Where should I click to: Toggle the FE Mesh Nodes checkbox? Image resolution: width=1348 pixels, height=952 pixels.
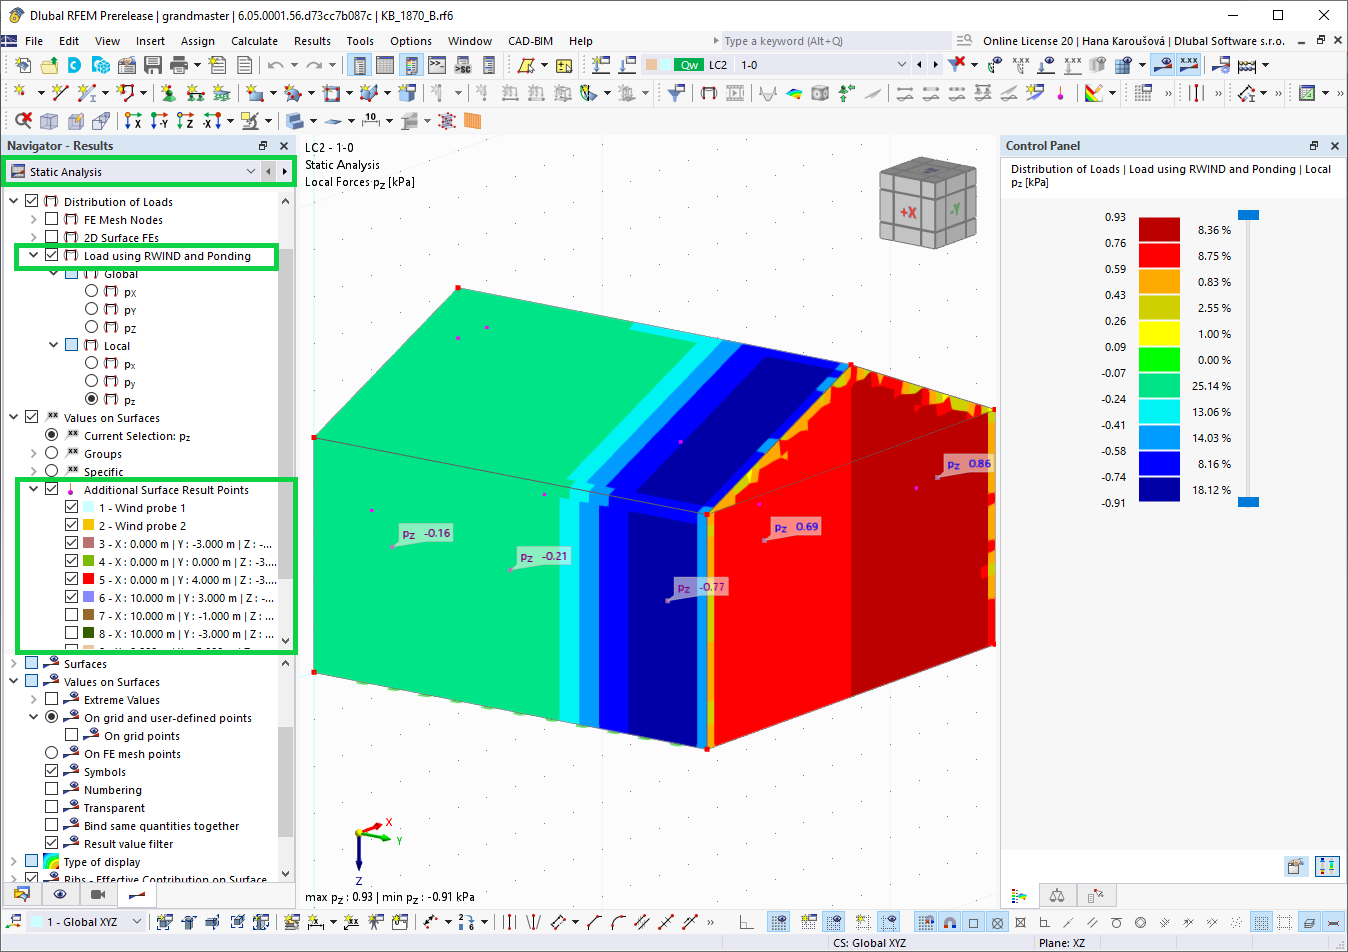click(51, 219)
